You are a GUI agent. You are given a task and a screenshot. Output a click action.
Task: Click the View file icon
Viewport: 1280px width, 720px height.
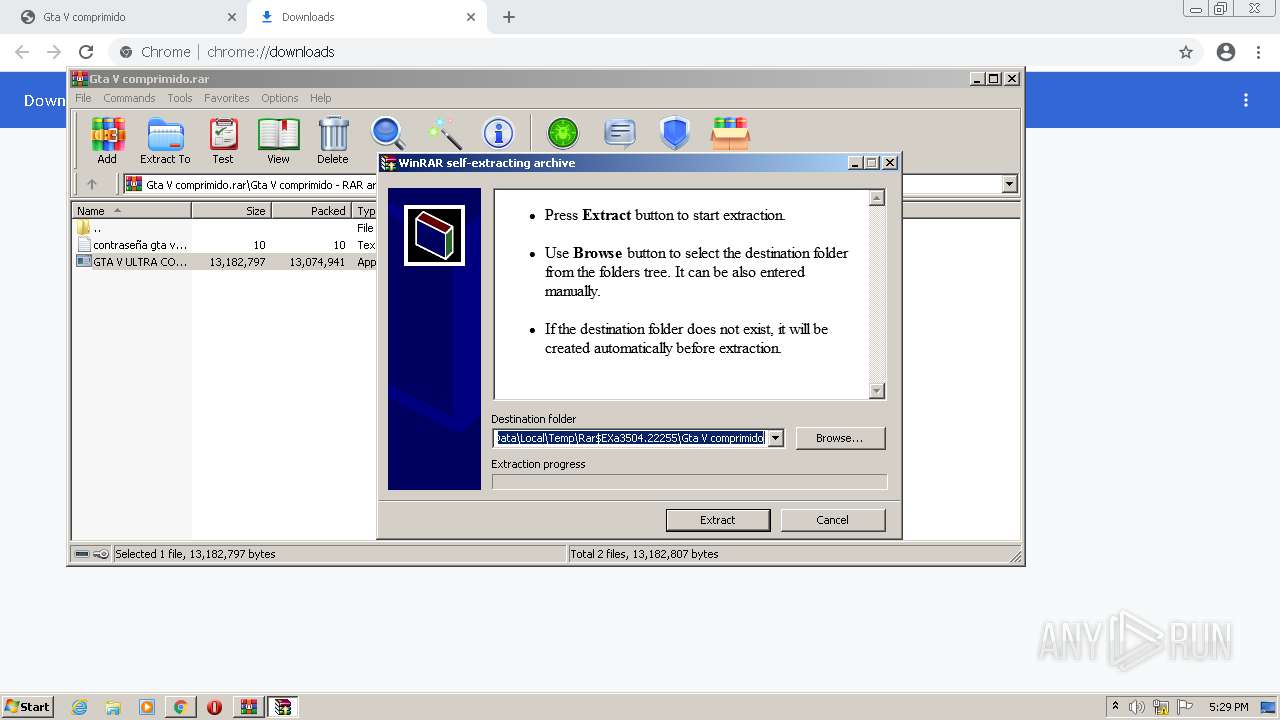click(x=278, y=140)
